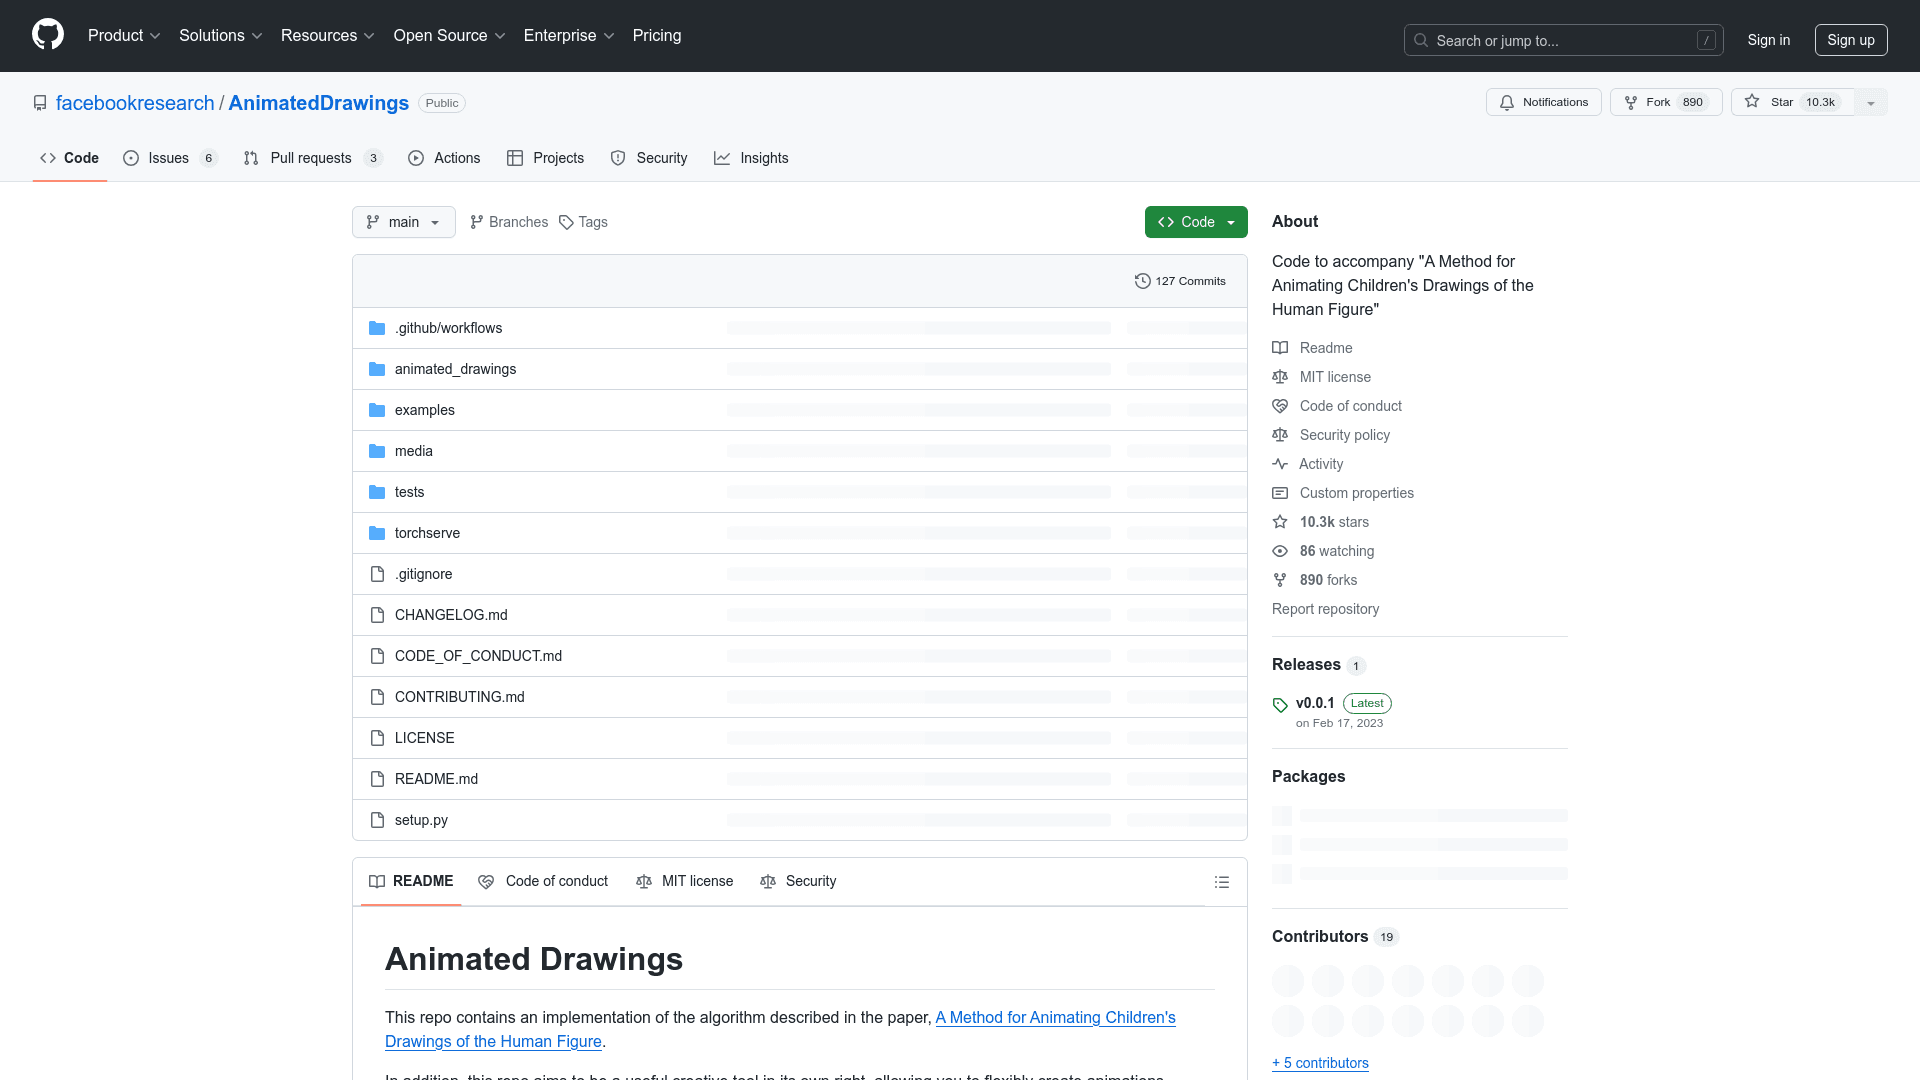Click the 127 Commits history icon
The image size is (1920, 1080).
[x=1142, y=281]
